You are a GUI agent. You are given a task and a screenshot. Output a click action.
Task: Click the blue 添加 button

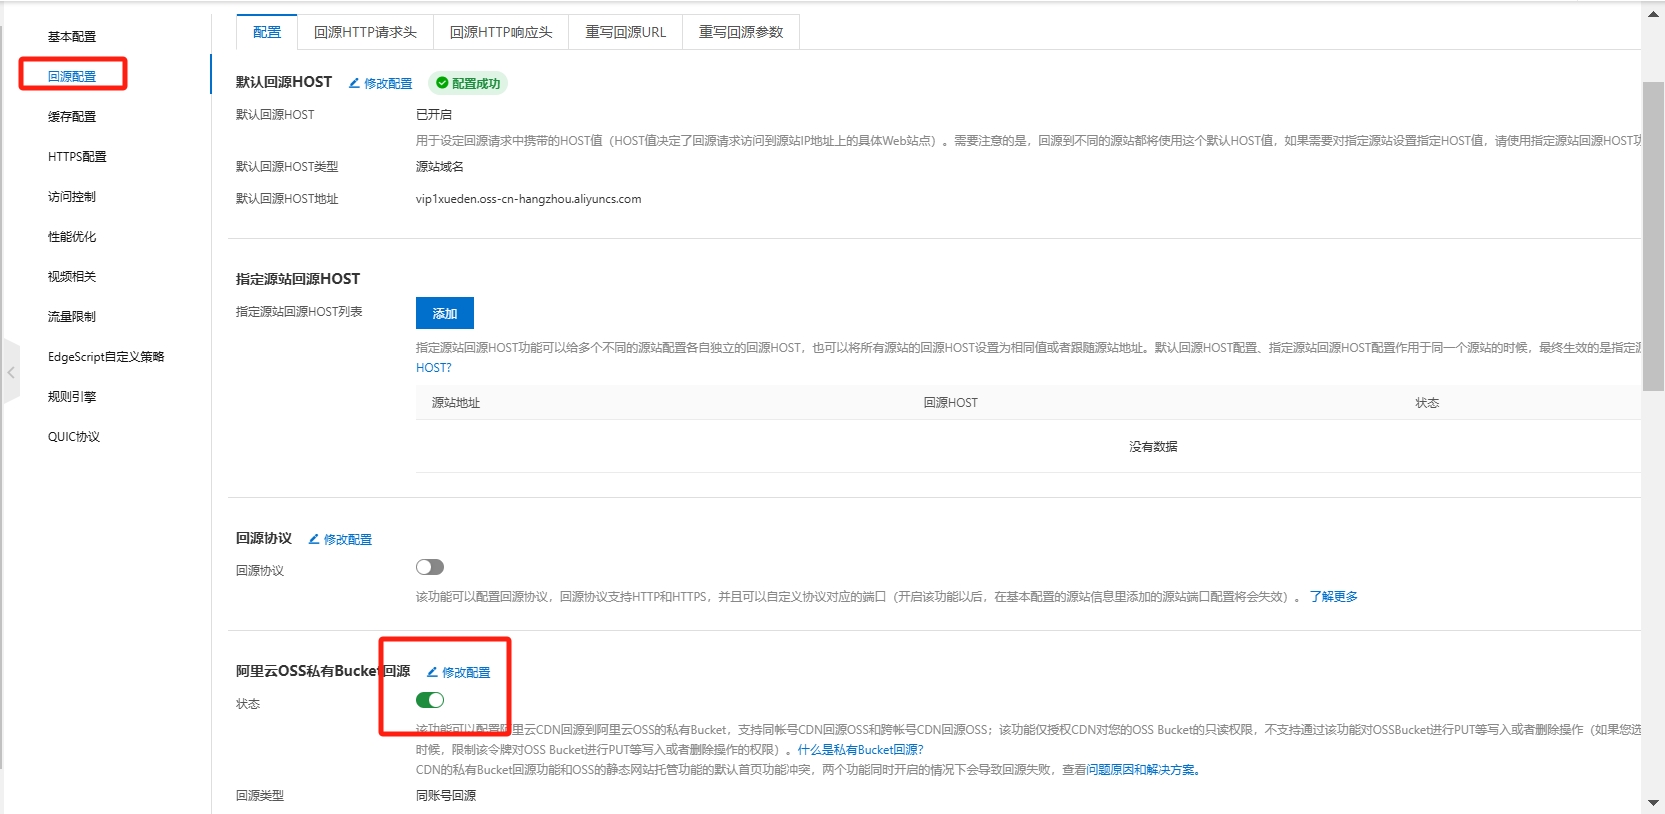tap(444, 313)
